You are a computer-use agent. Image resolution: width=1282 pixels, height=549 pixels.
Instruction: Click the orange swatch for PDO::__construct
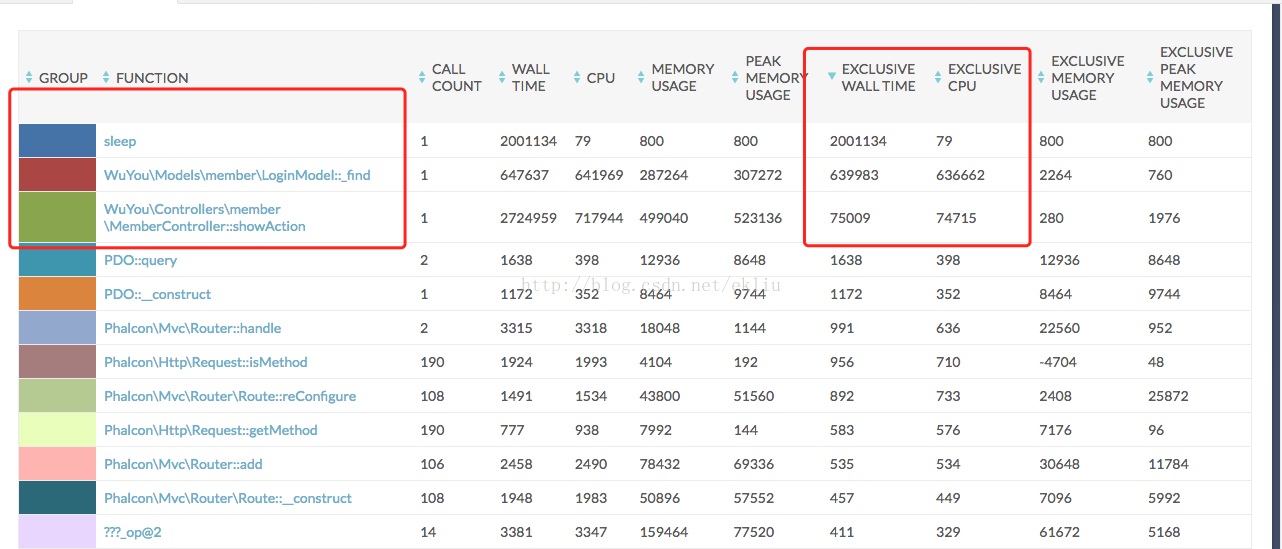tap(57, 294)
